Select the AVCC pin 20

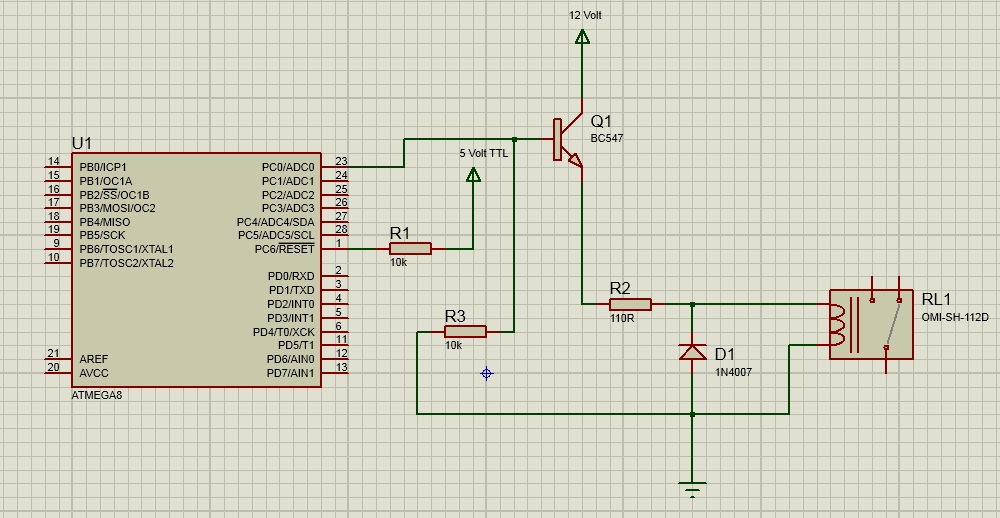click(58, 373)
